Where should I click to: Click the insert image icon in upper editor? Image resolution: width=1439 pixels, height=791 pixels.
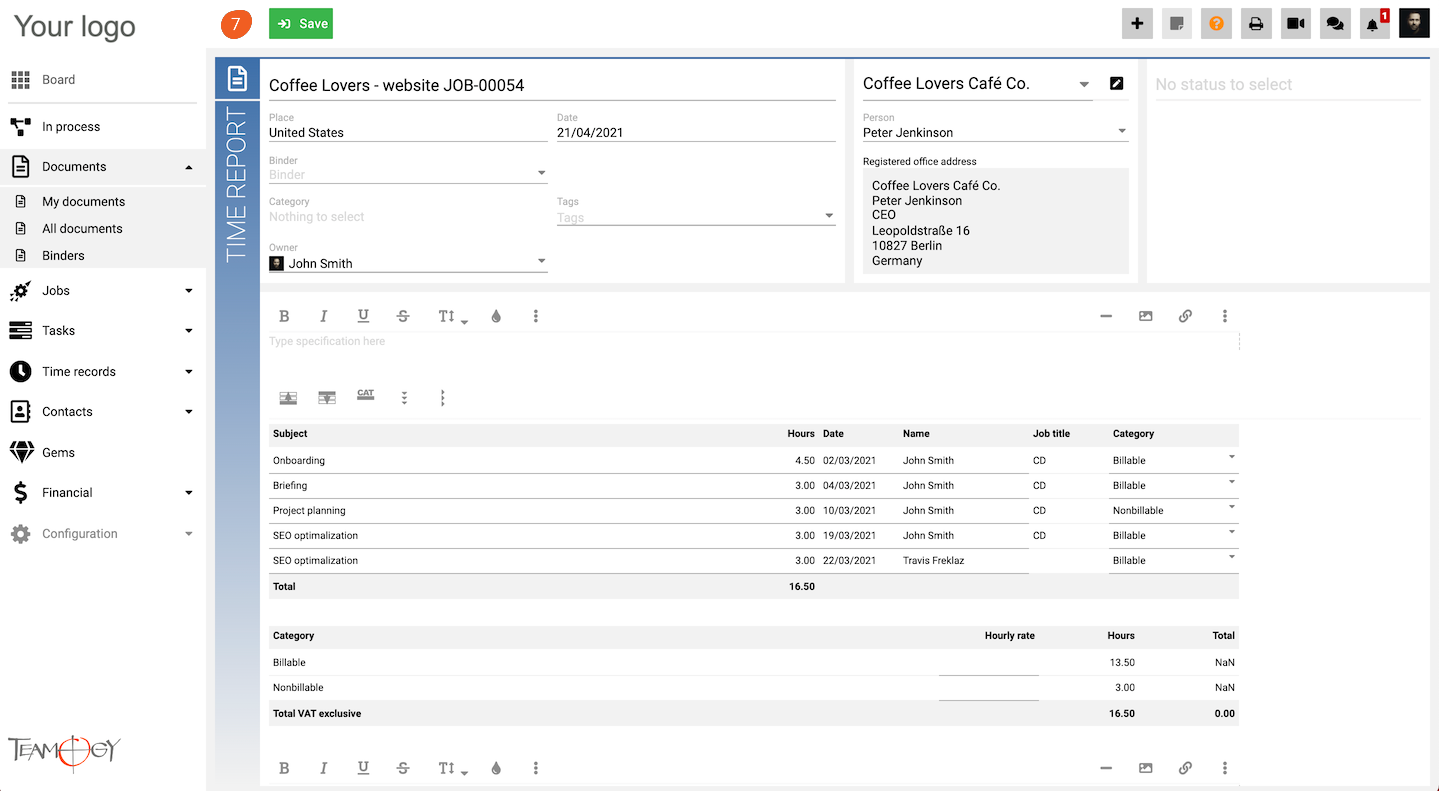tap(1145, 316)
